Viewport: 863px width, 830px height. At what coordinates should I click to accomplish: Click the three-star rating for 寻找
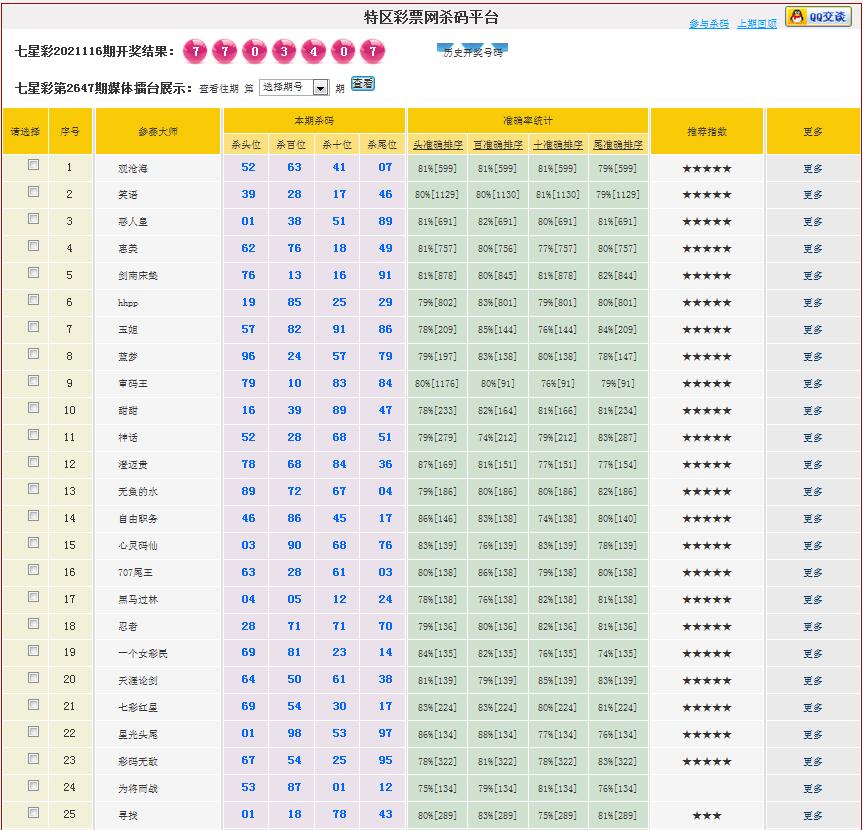[x=707, y=816]
